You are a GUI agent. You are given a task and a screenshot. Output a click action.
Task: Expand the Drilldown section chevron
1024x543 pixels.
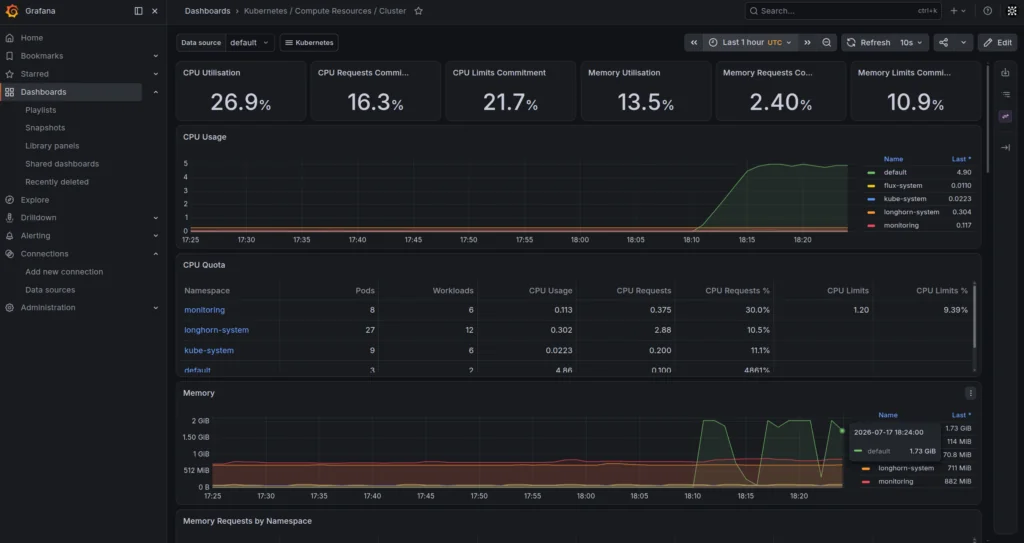point(155,218)
